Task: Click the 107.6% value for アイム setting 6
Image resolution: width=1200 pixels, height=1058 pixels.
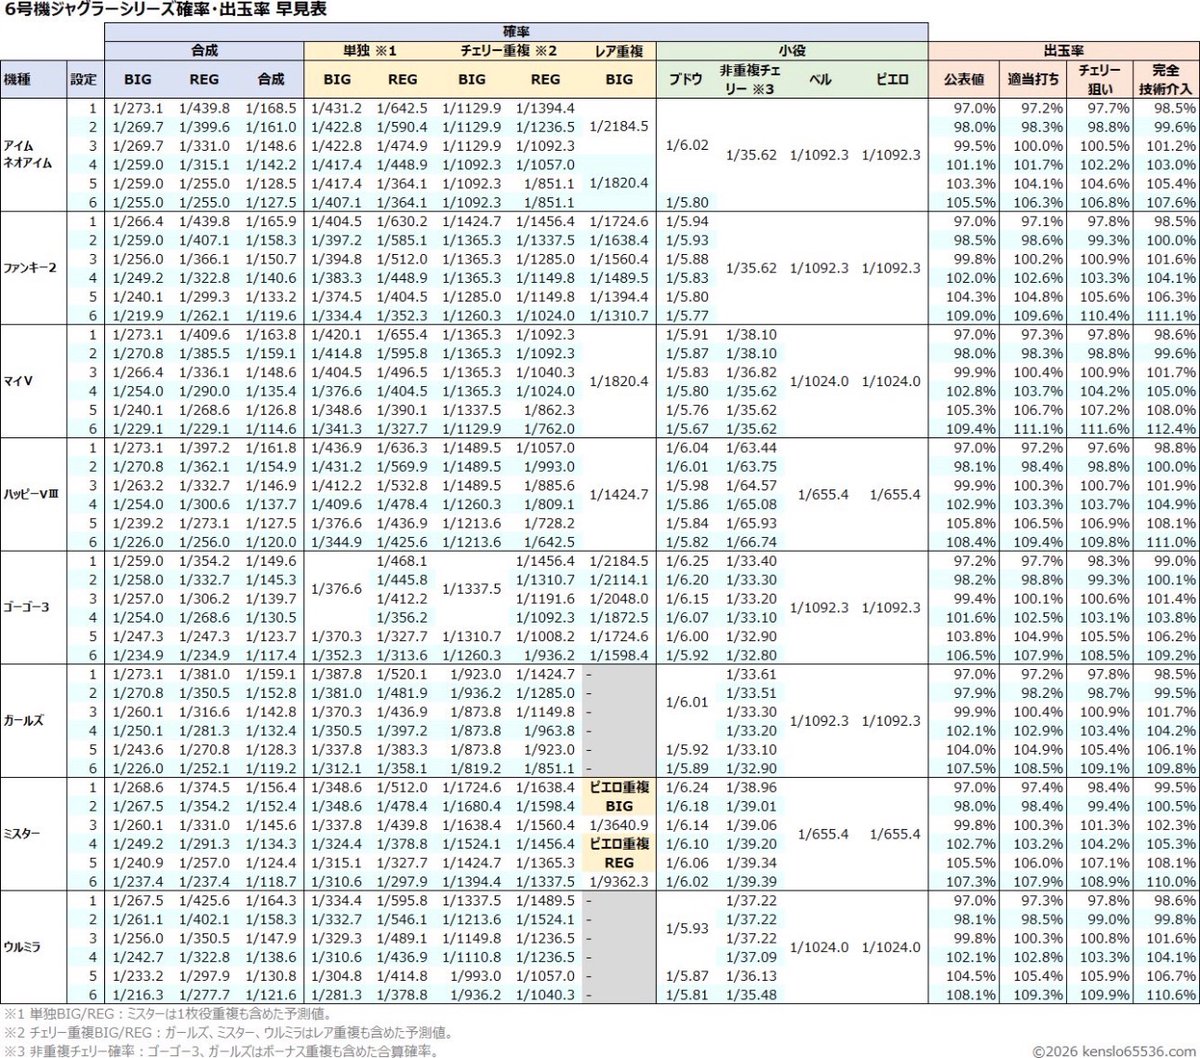Action: [x=1169, y=202]
